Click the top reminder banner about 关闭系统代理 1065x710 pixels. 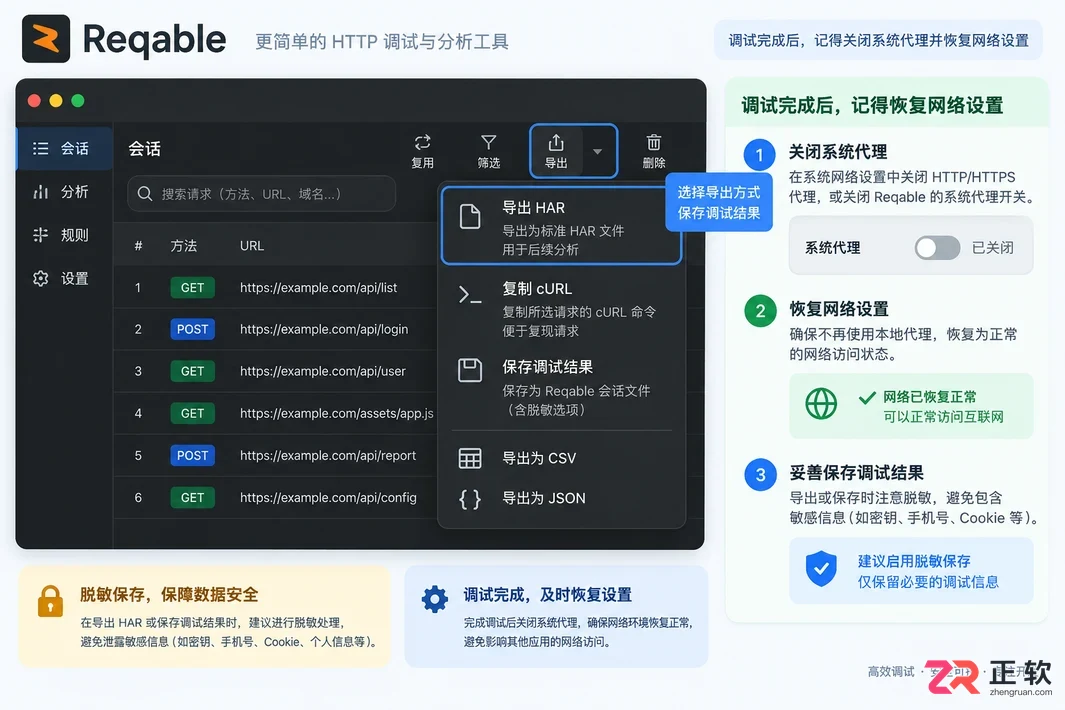pos(878,41)
